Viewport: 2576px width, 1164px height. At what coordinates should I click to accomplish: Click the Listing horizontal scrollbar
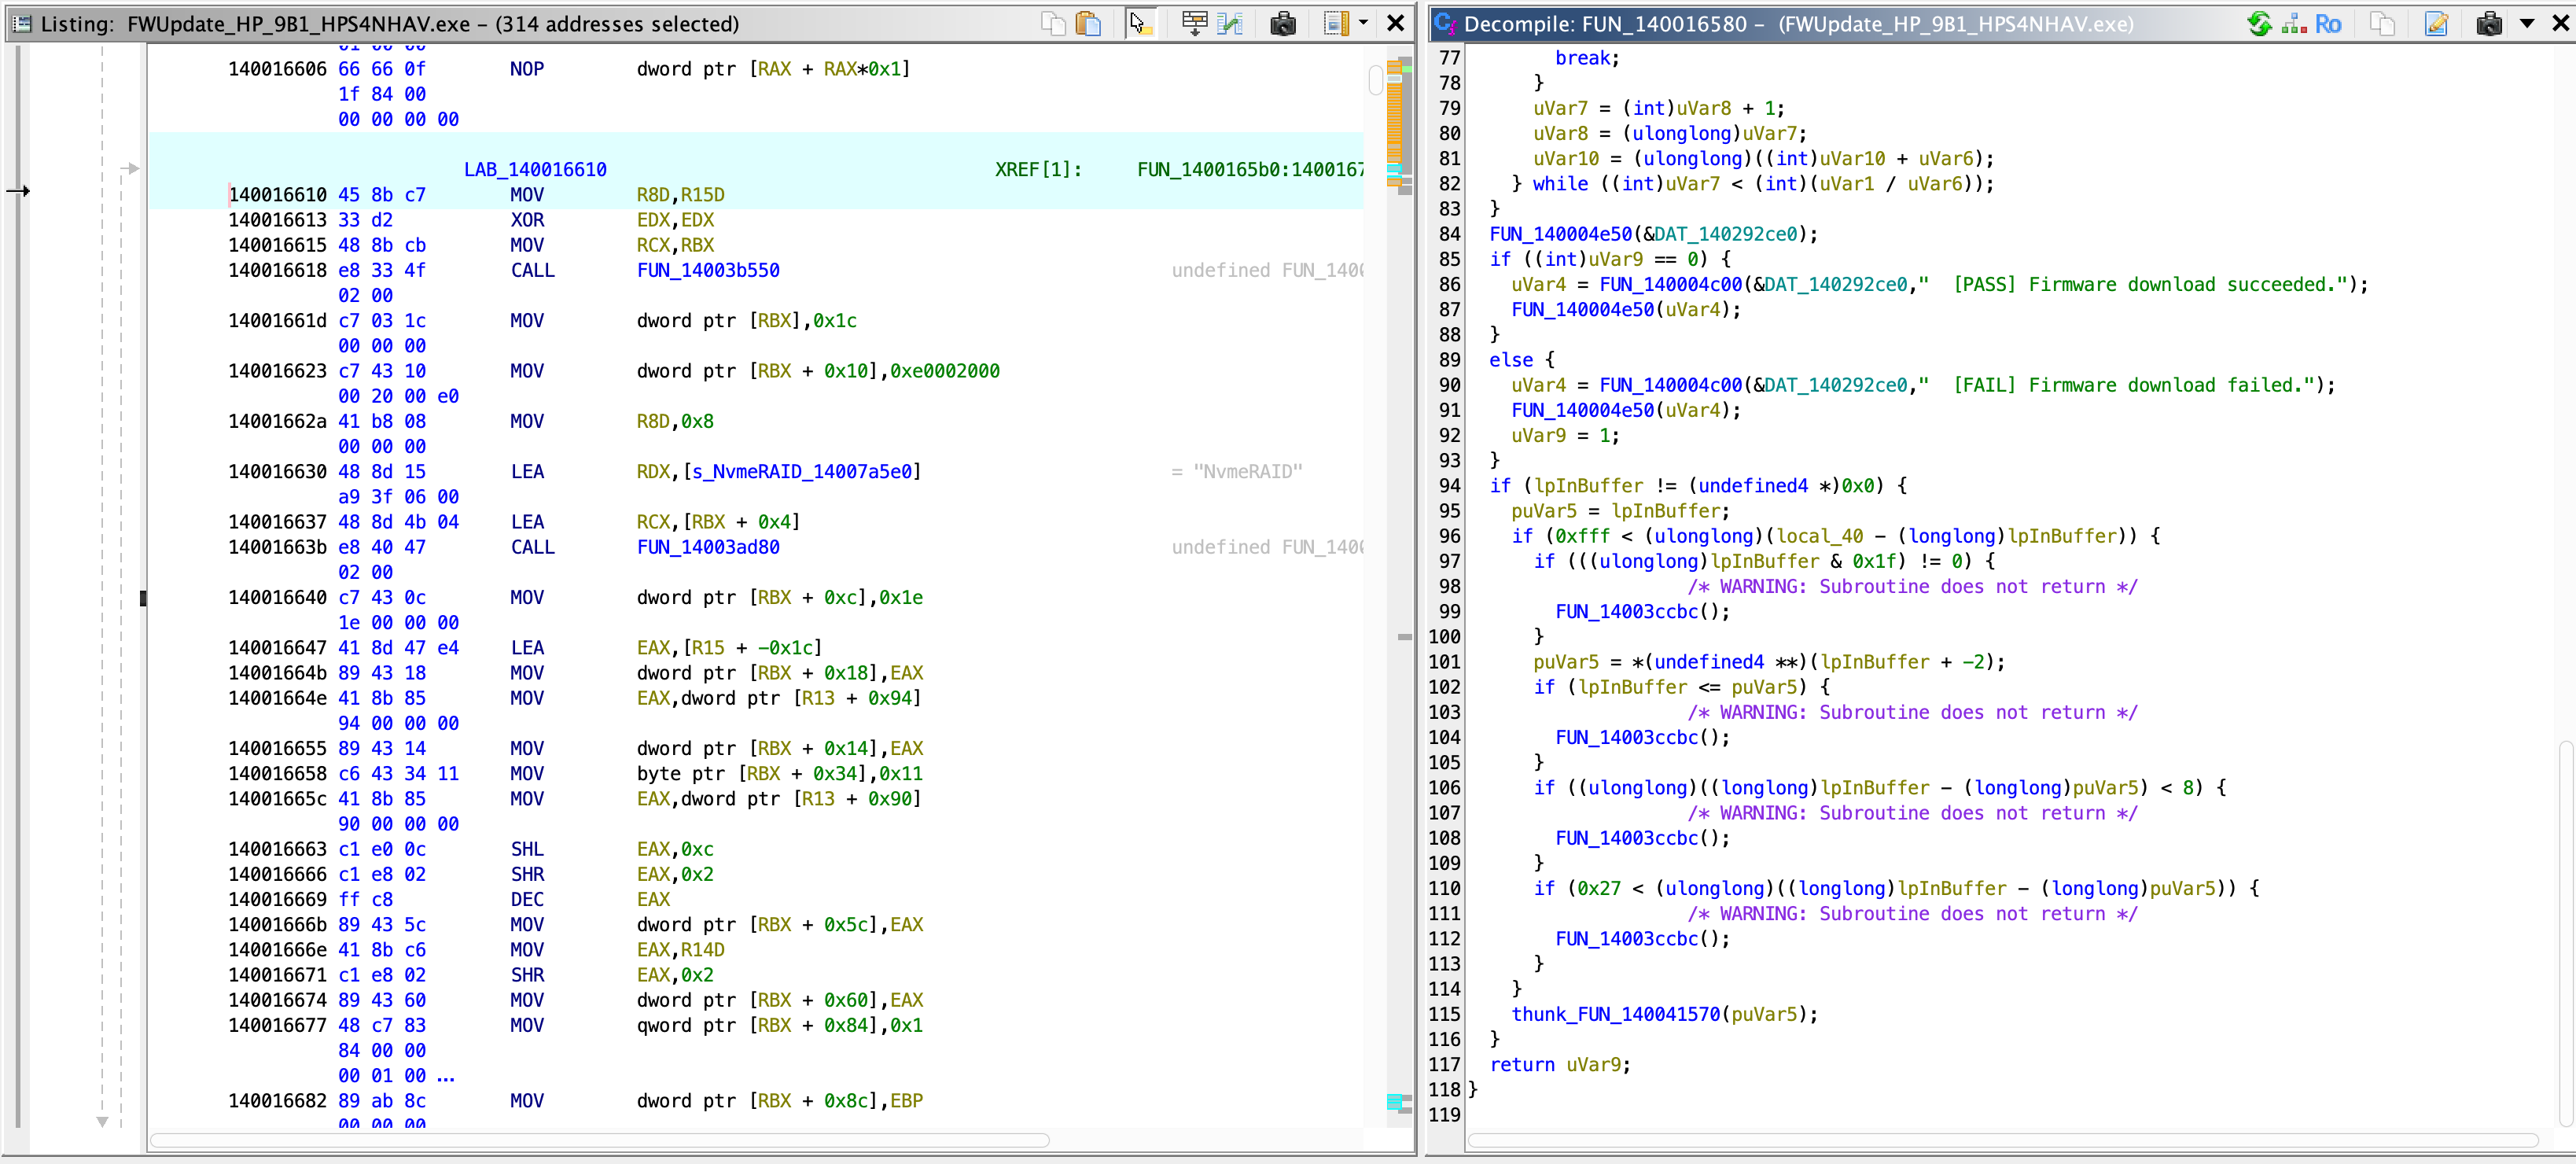pos(600,1140)
